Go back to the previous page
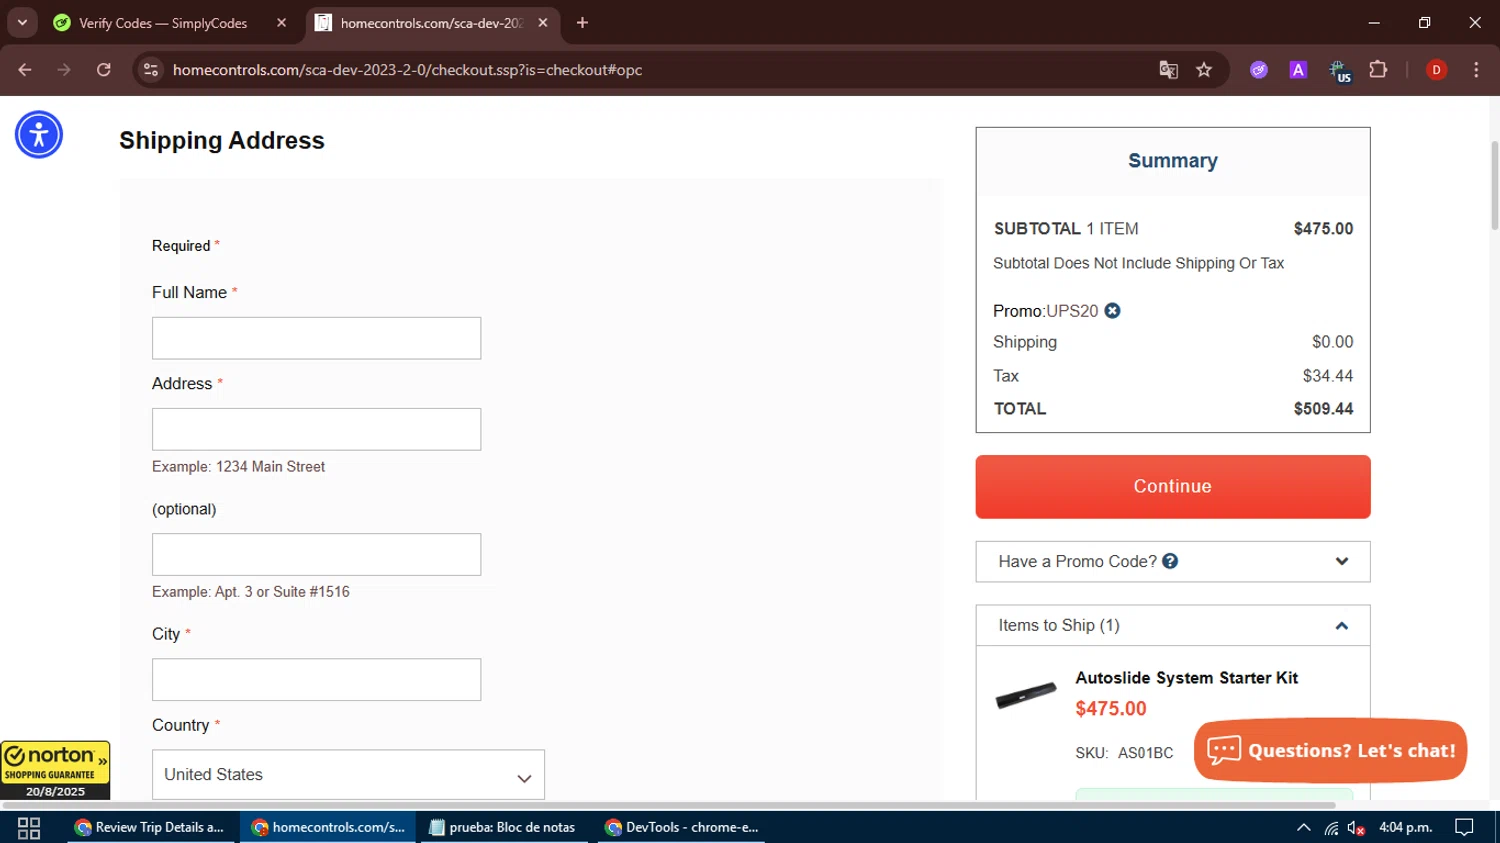 coord(25,70)
